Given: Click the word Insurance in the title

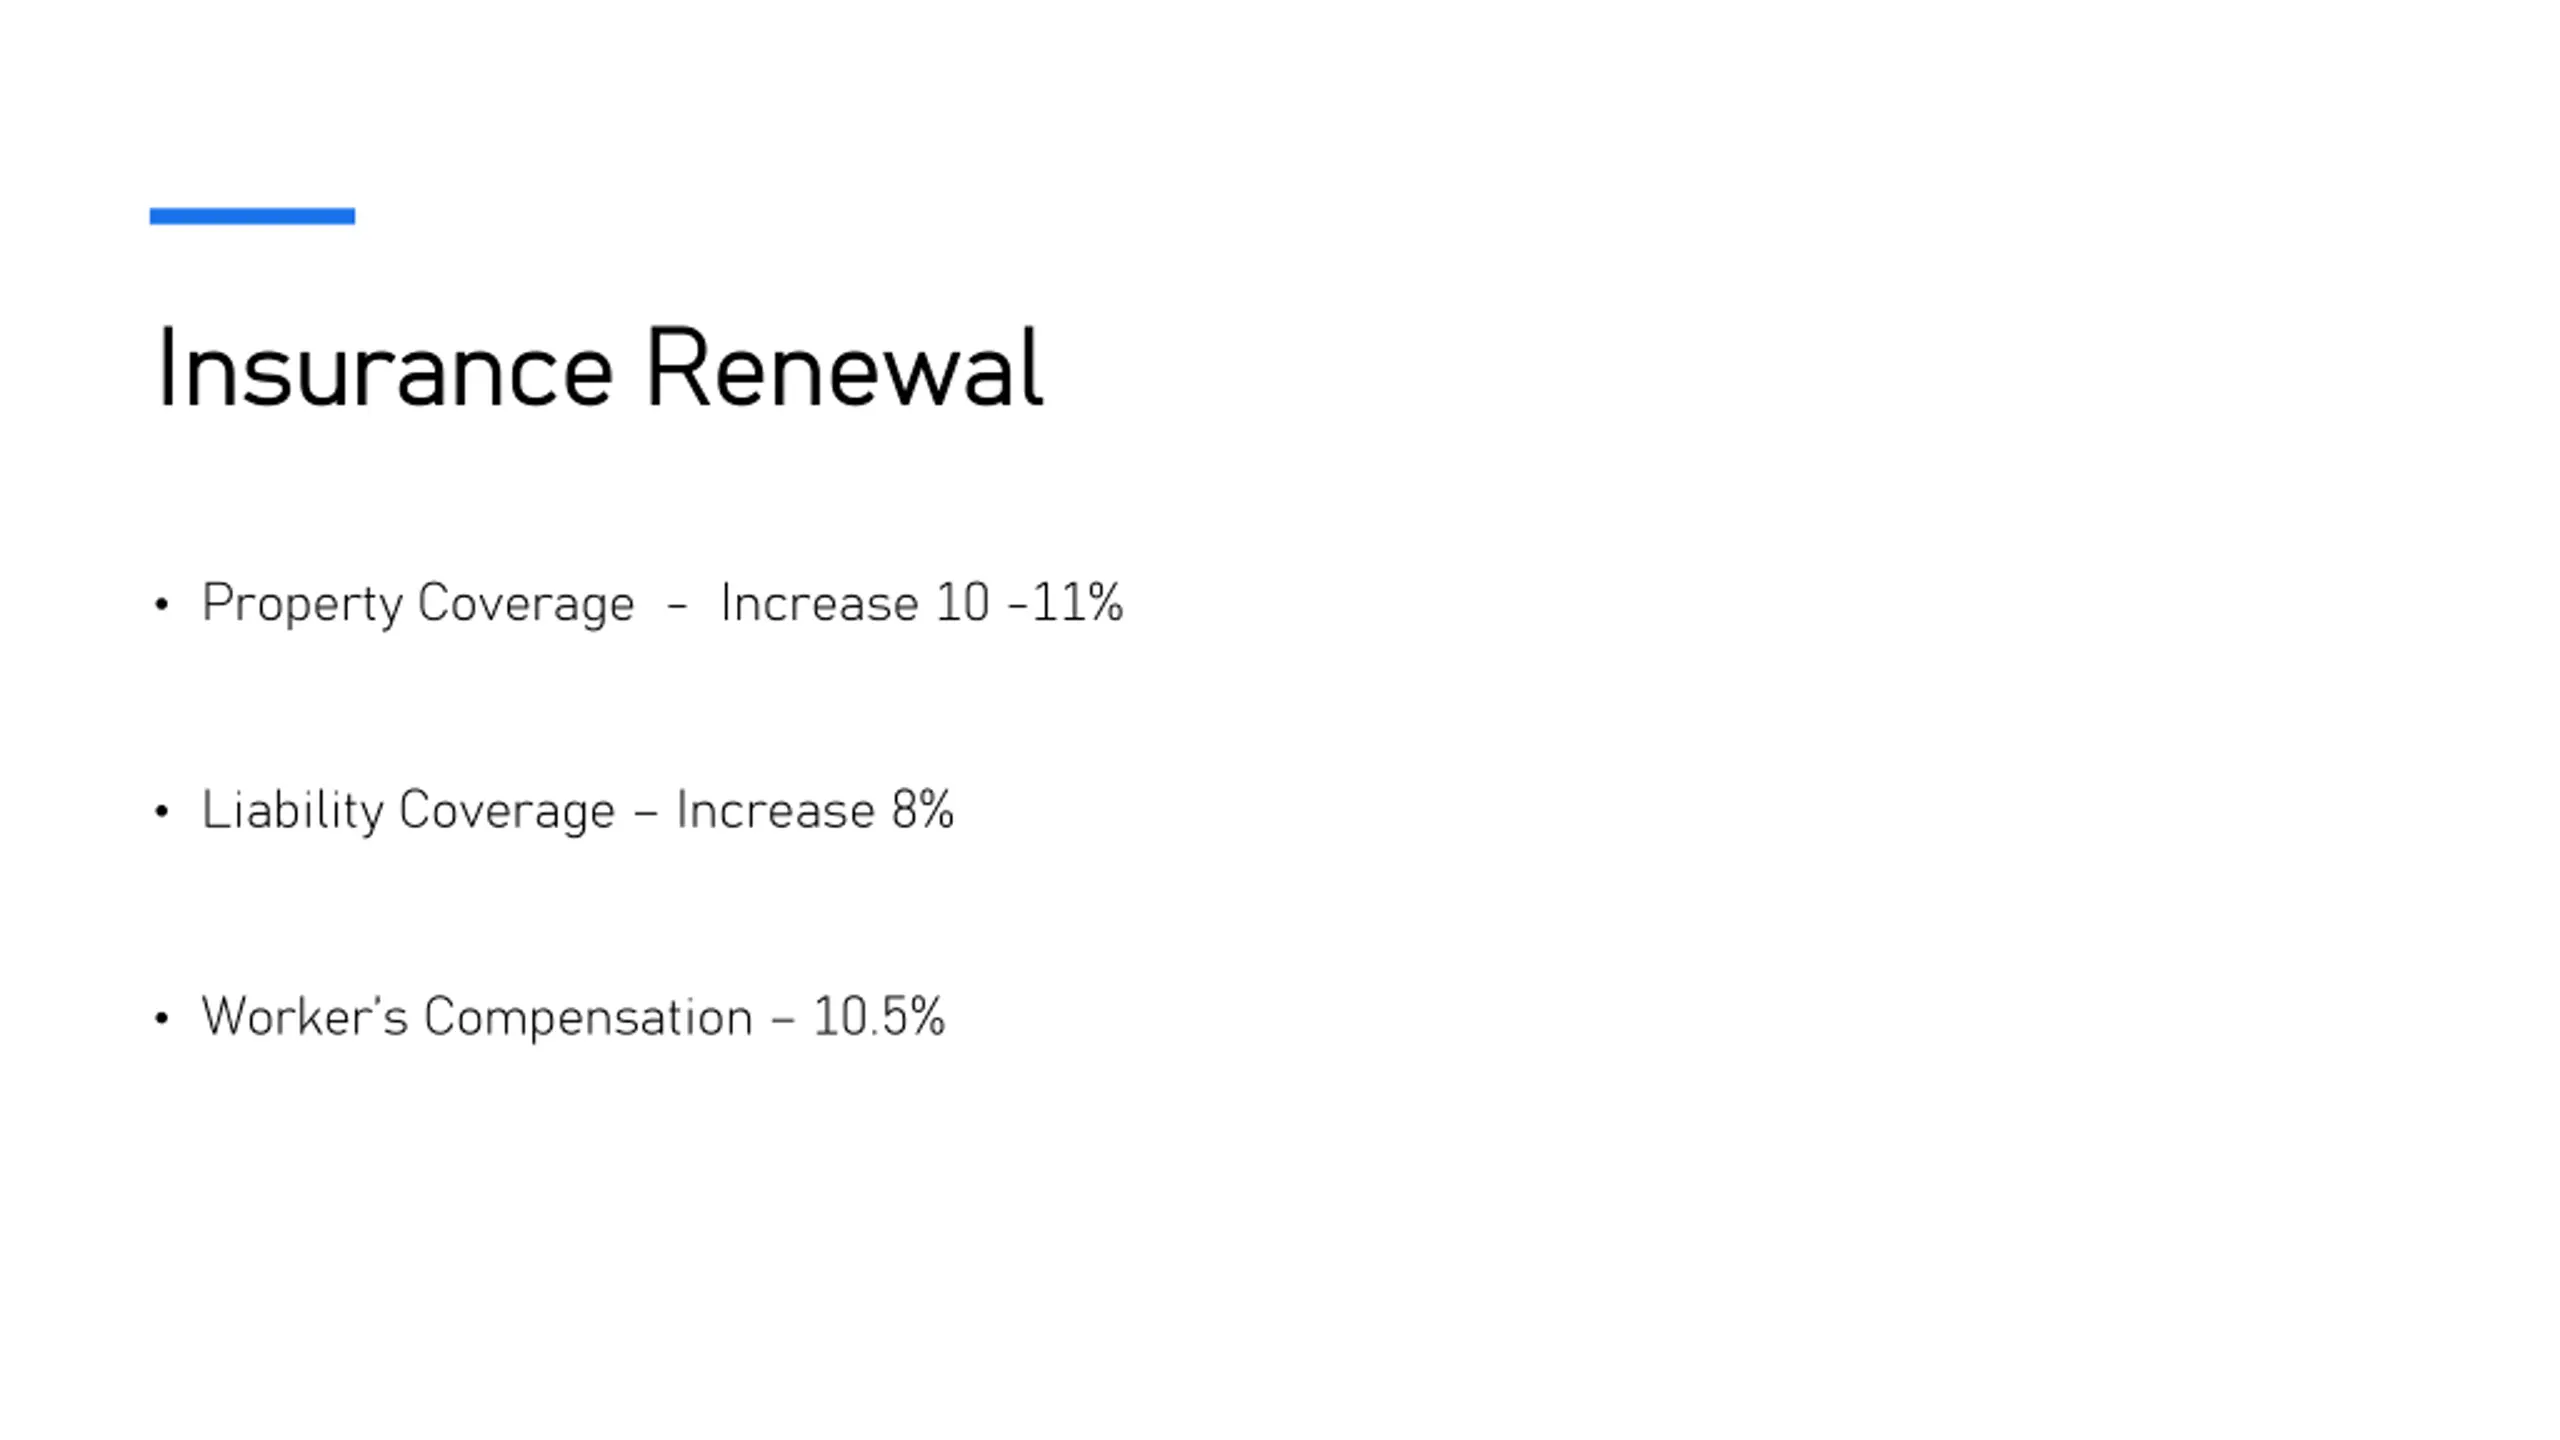Looking at the screenshot, I should point(385,368).
